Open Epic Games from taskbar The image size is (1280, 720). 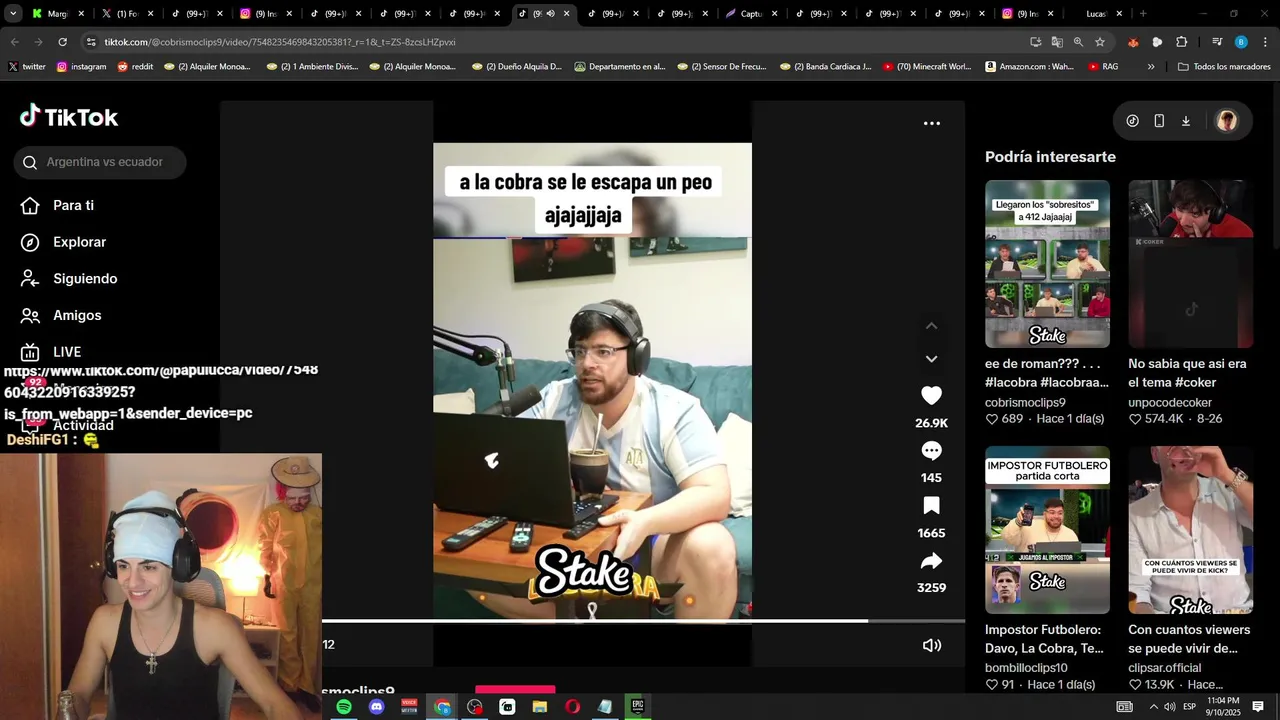[637, 706]
